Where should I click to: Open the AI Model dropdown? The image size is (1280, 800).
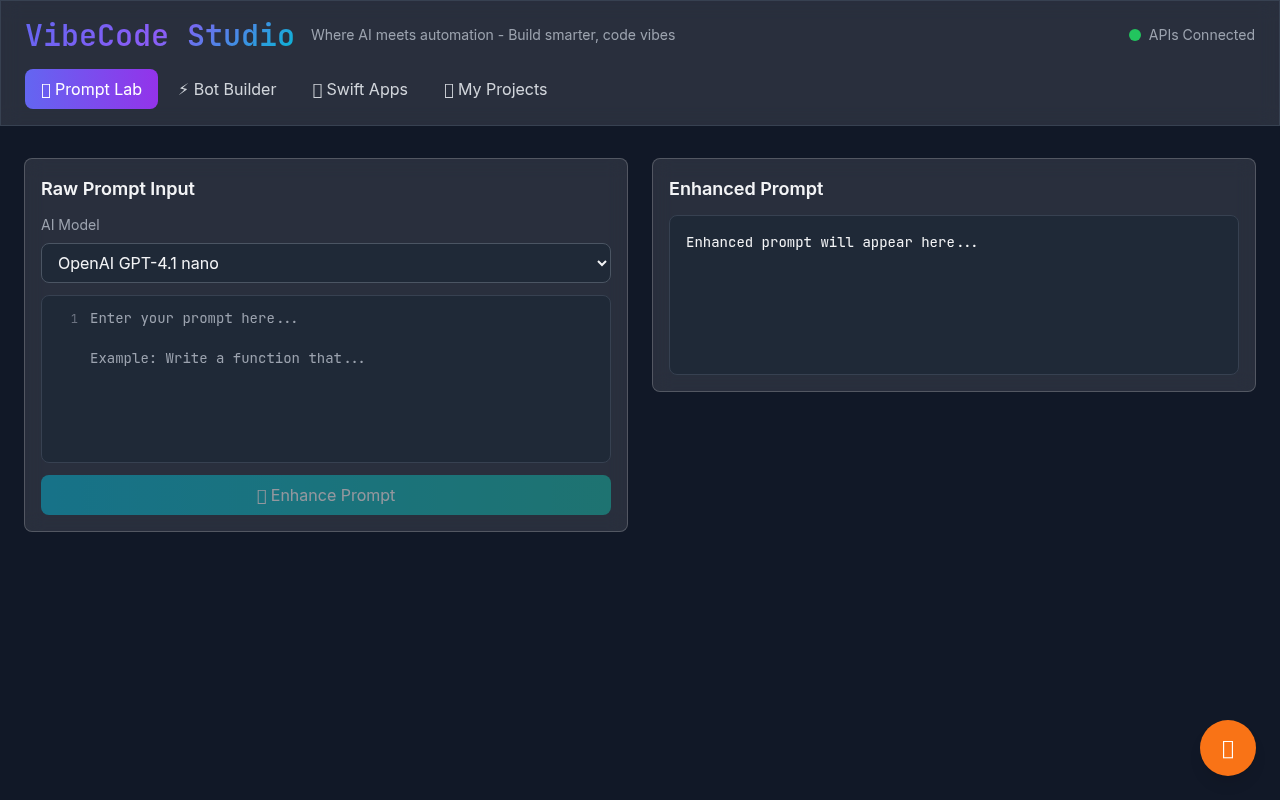326,263
